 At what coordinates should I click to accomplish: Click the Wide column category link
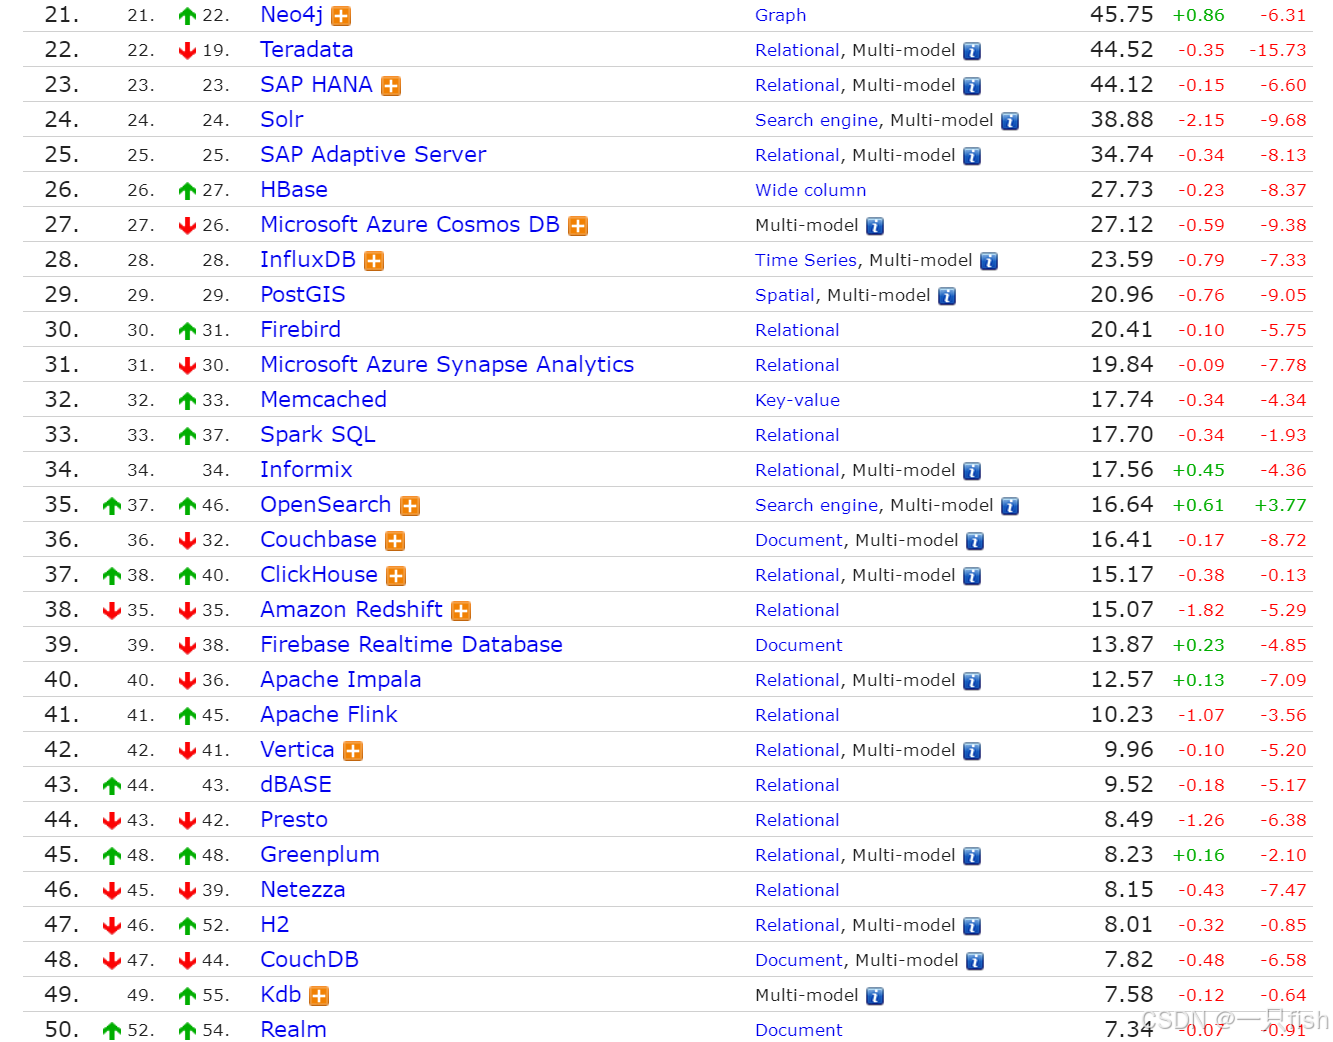(811, 190)
